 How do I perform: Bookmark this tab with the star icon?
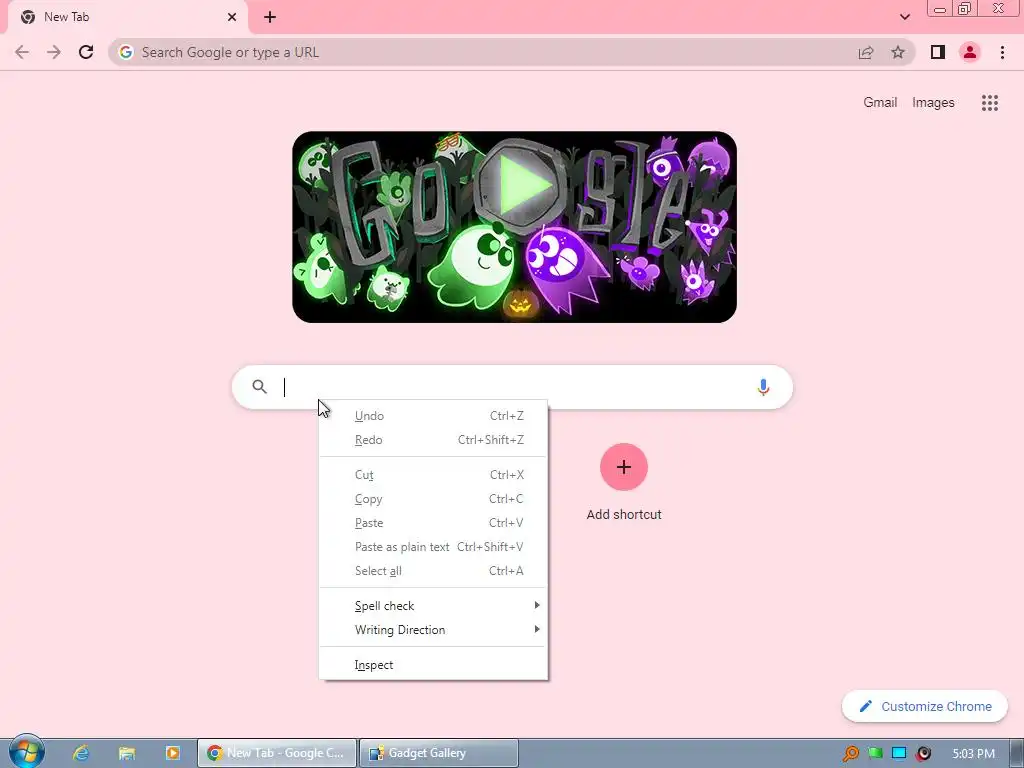tap(898, 52)
